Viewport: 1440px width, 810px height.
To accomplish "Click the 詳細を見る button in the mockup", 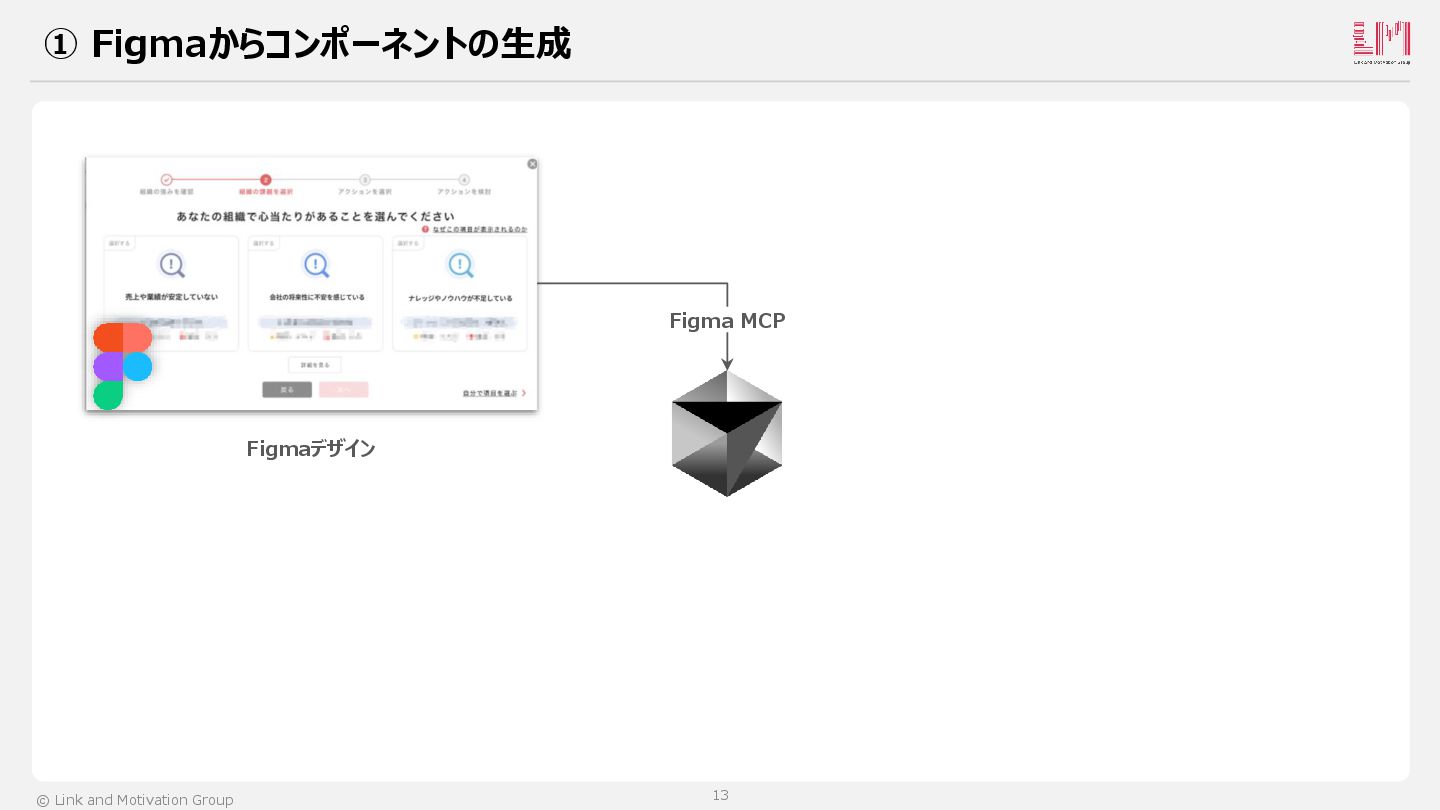I will click(x=315, y=365).
